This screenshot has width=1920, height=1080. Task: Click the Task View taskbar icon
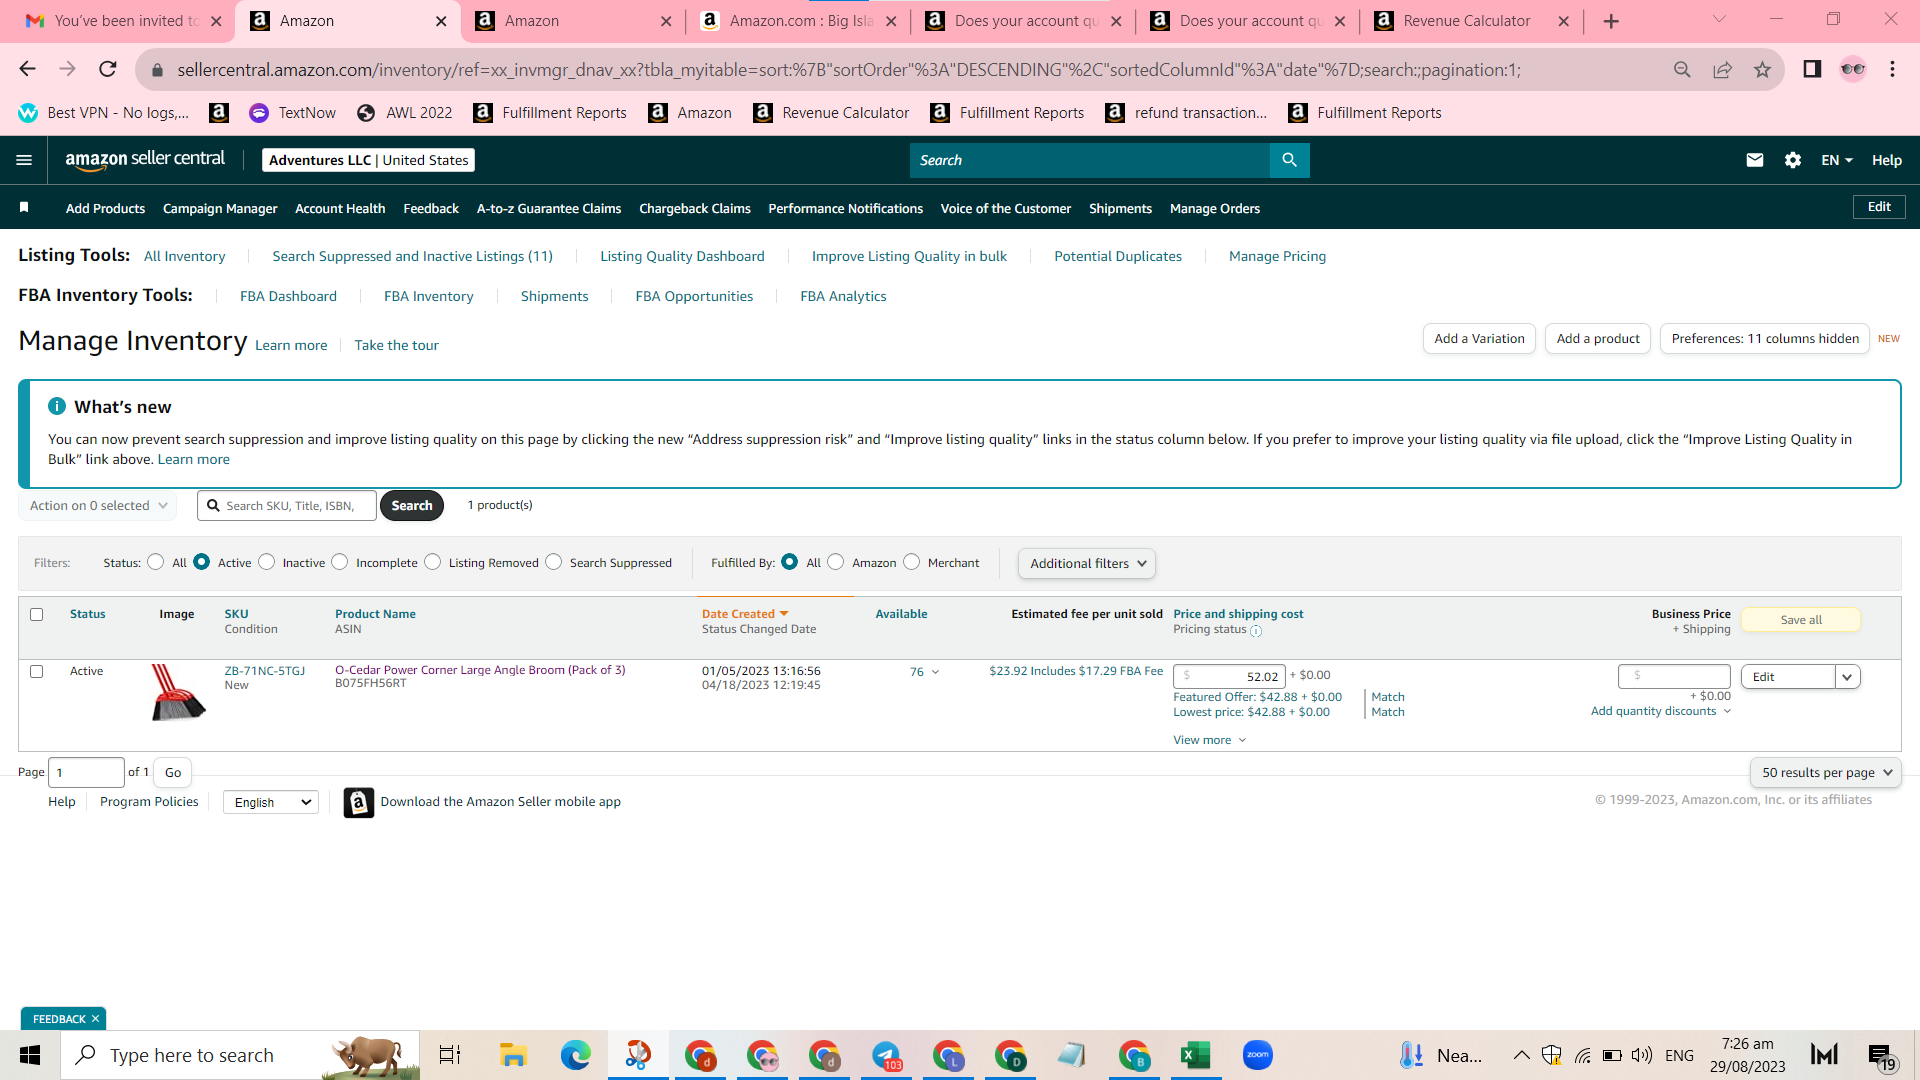[x=450, y=1055]
